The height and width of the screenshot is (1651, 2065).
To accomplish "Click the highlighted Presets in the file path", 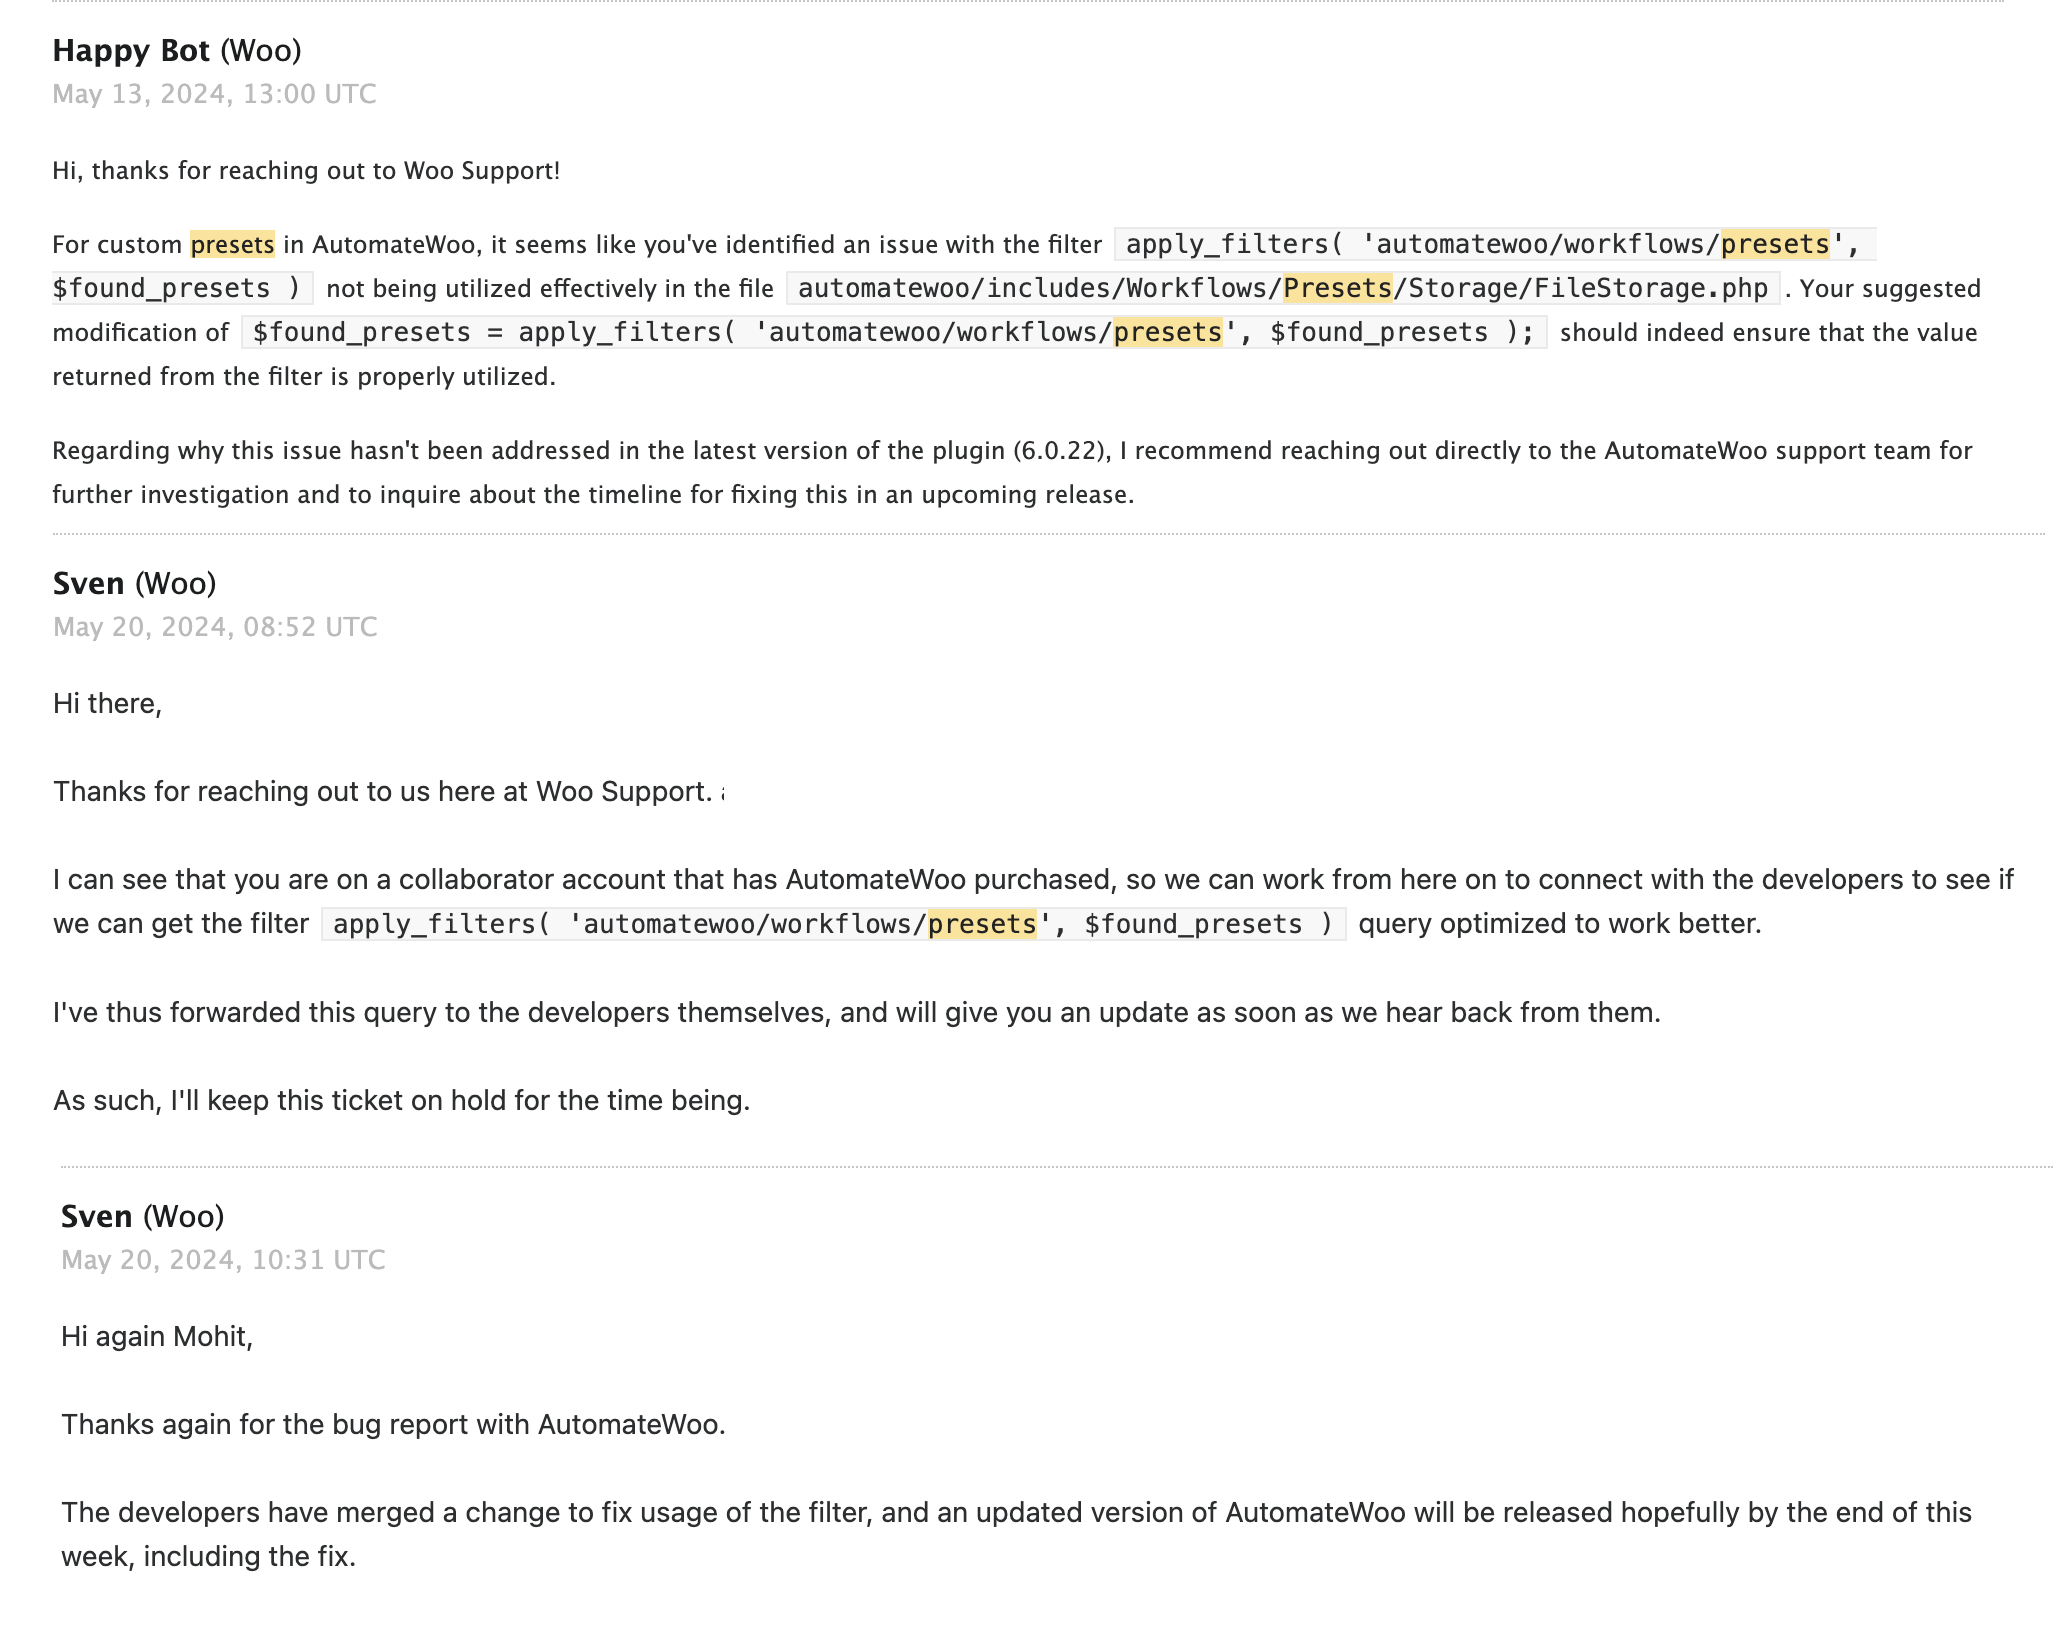I will [x=1338, y=288].
